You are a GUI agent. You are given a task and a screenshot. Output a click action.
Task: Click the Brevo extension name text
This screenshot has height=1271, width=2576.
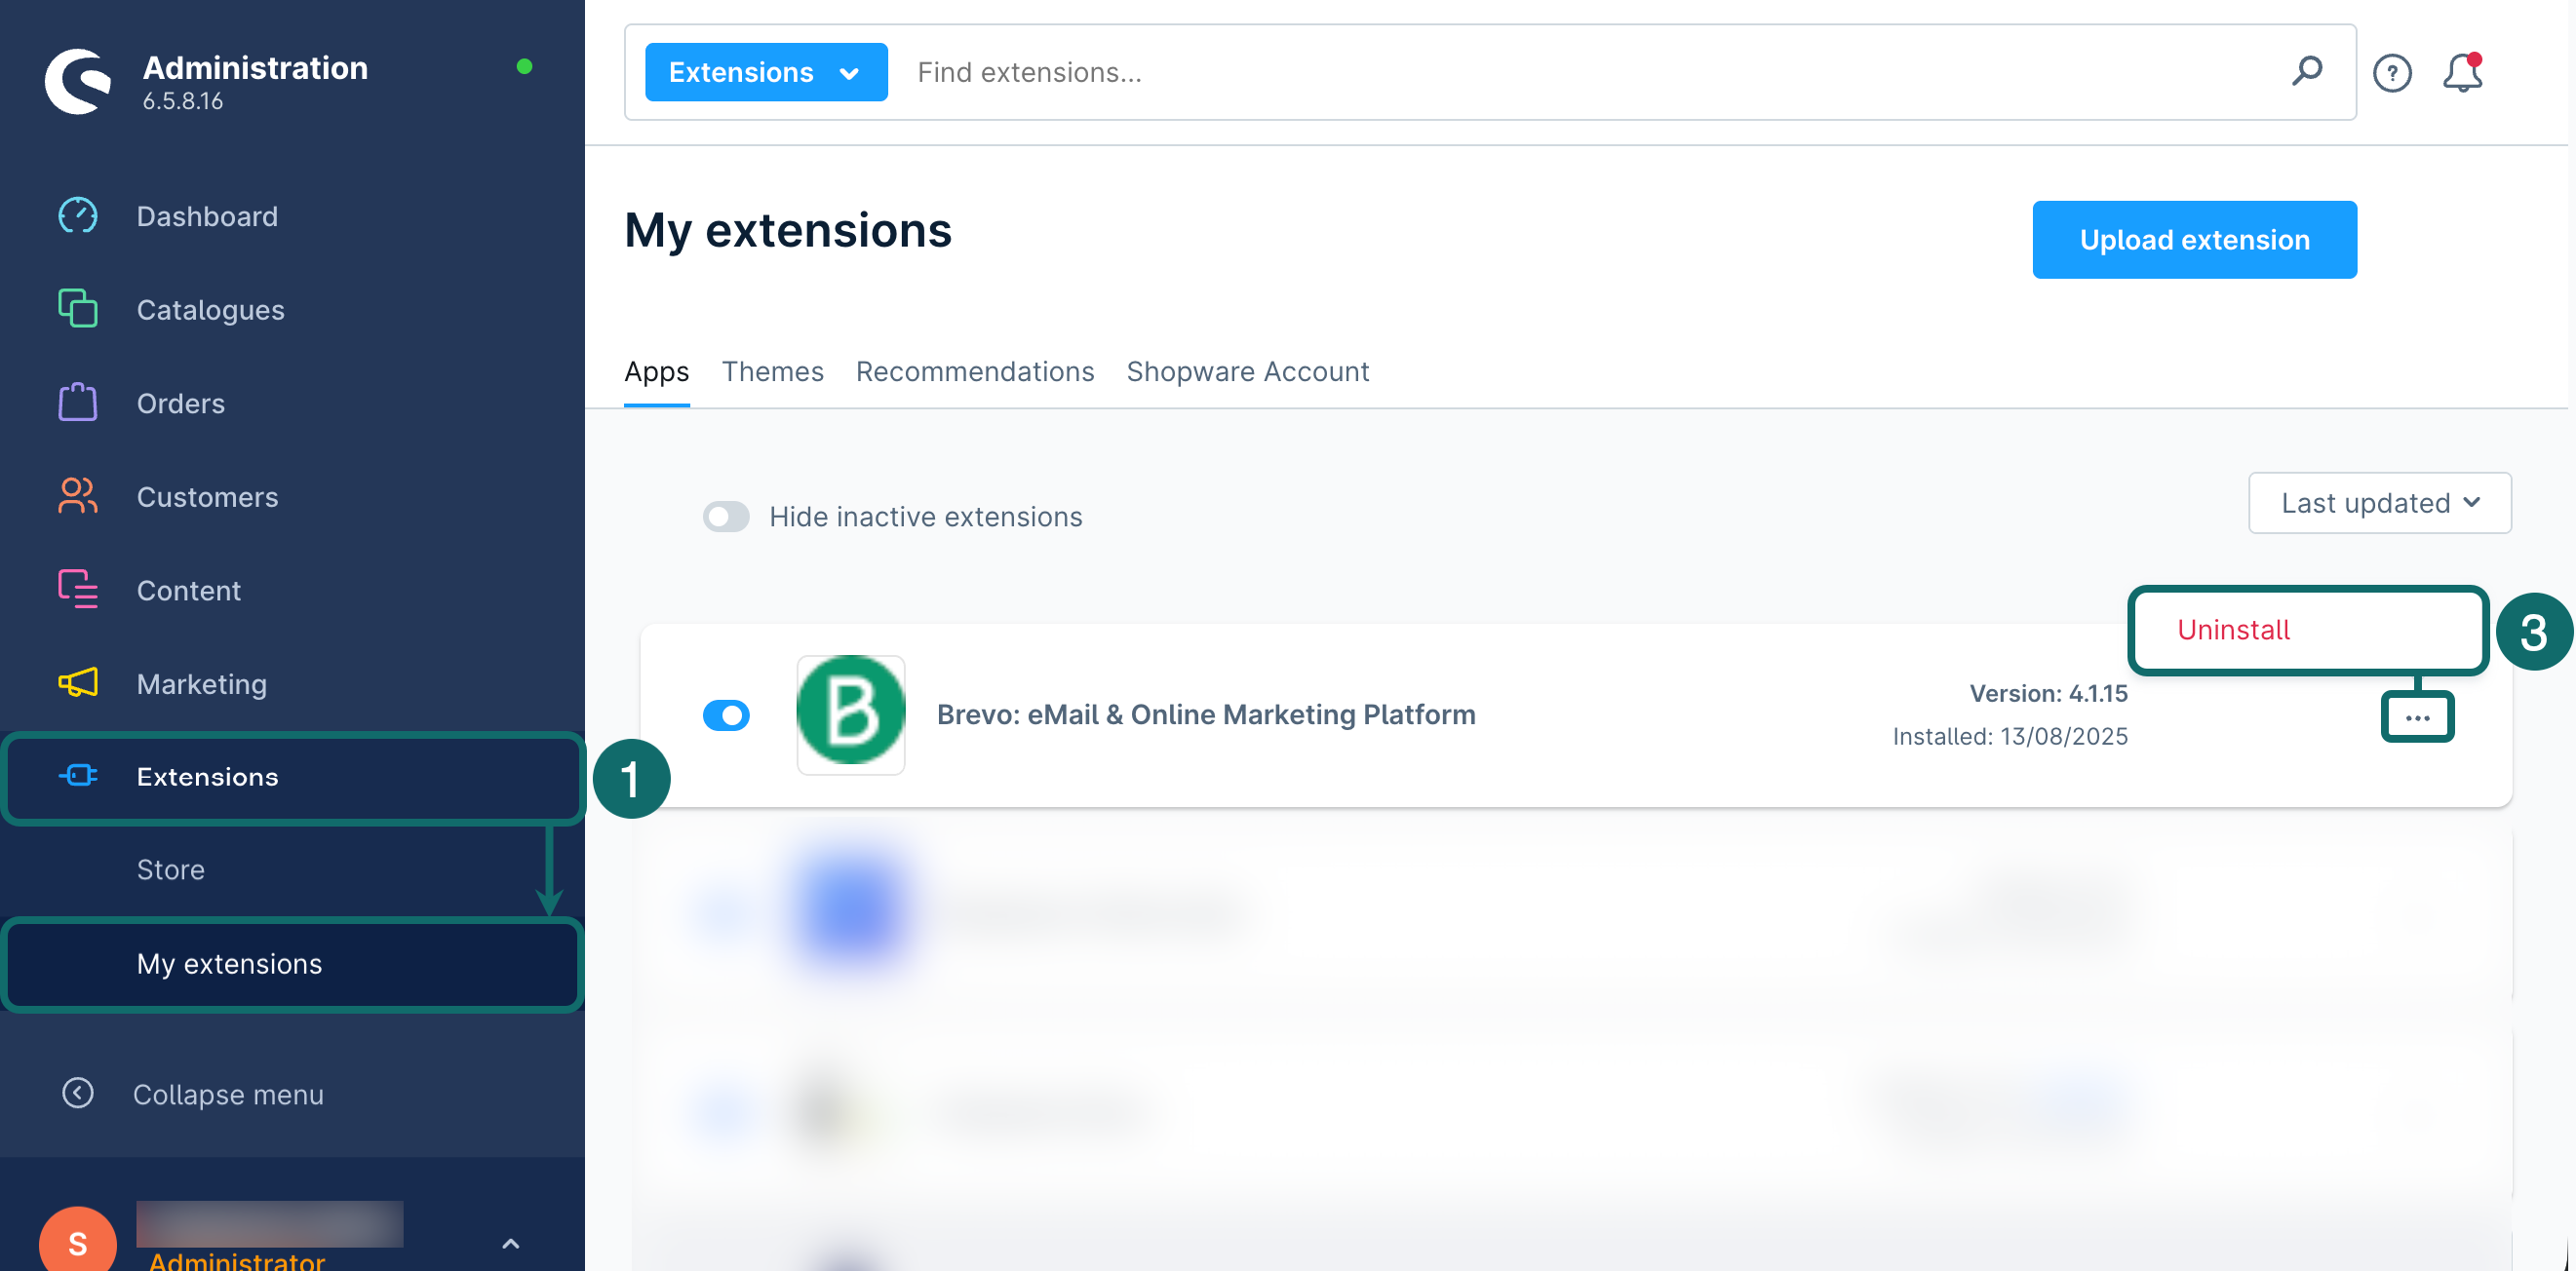coord(1206,714)
